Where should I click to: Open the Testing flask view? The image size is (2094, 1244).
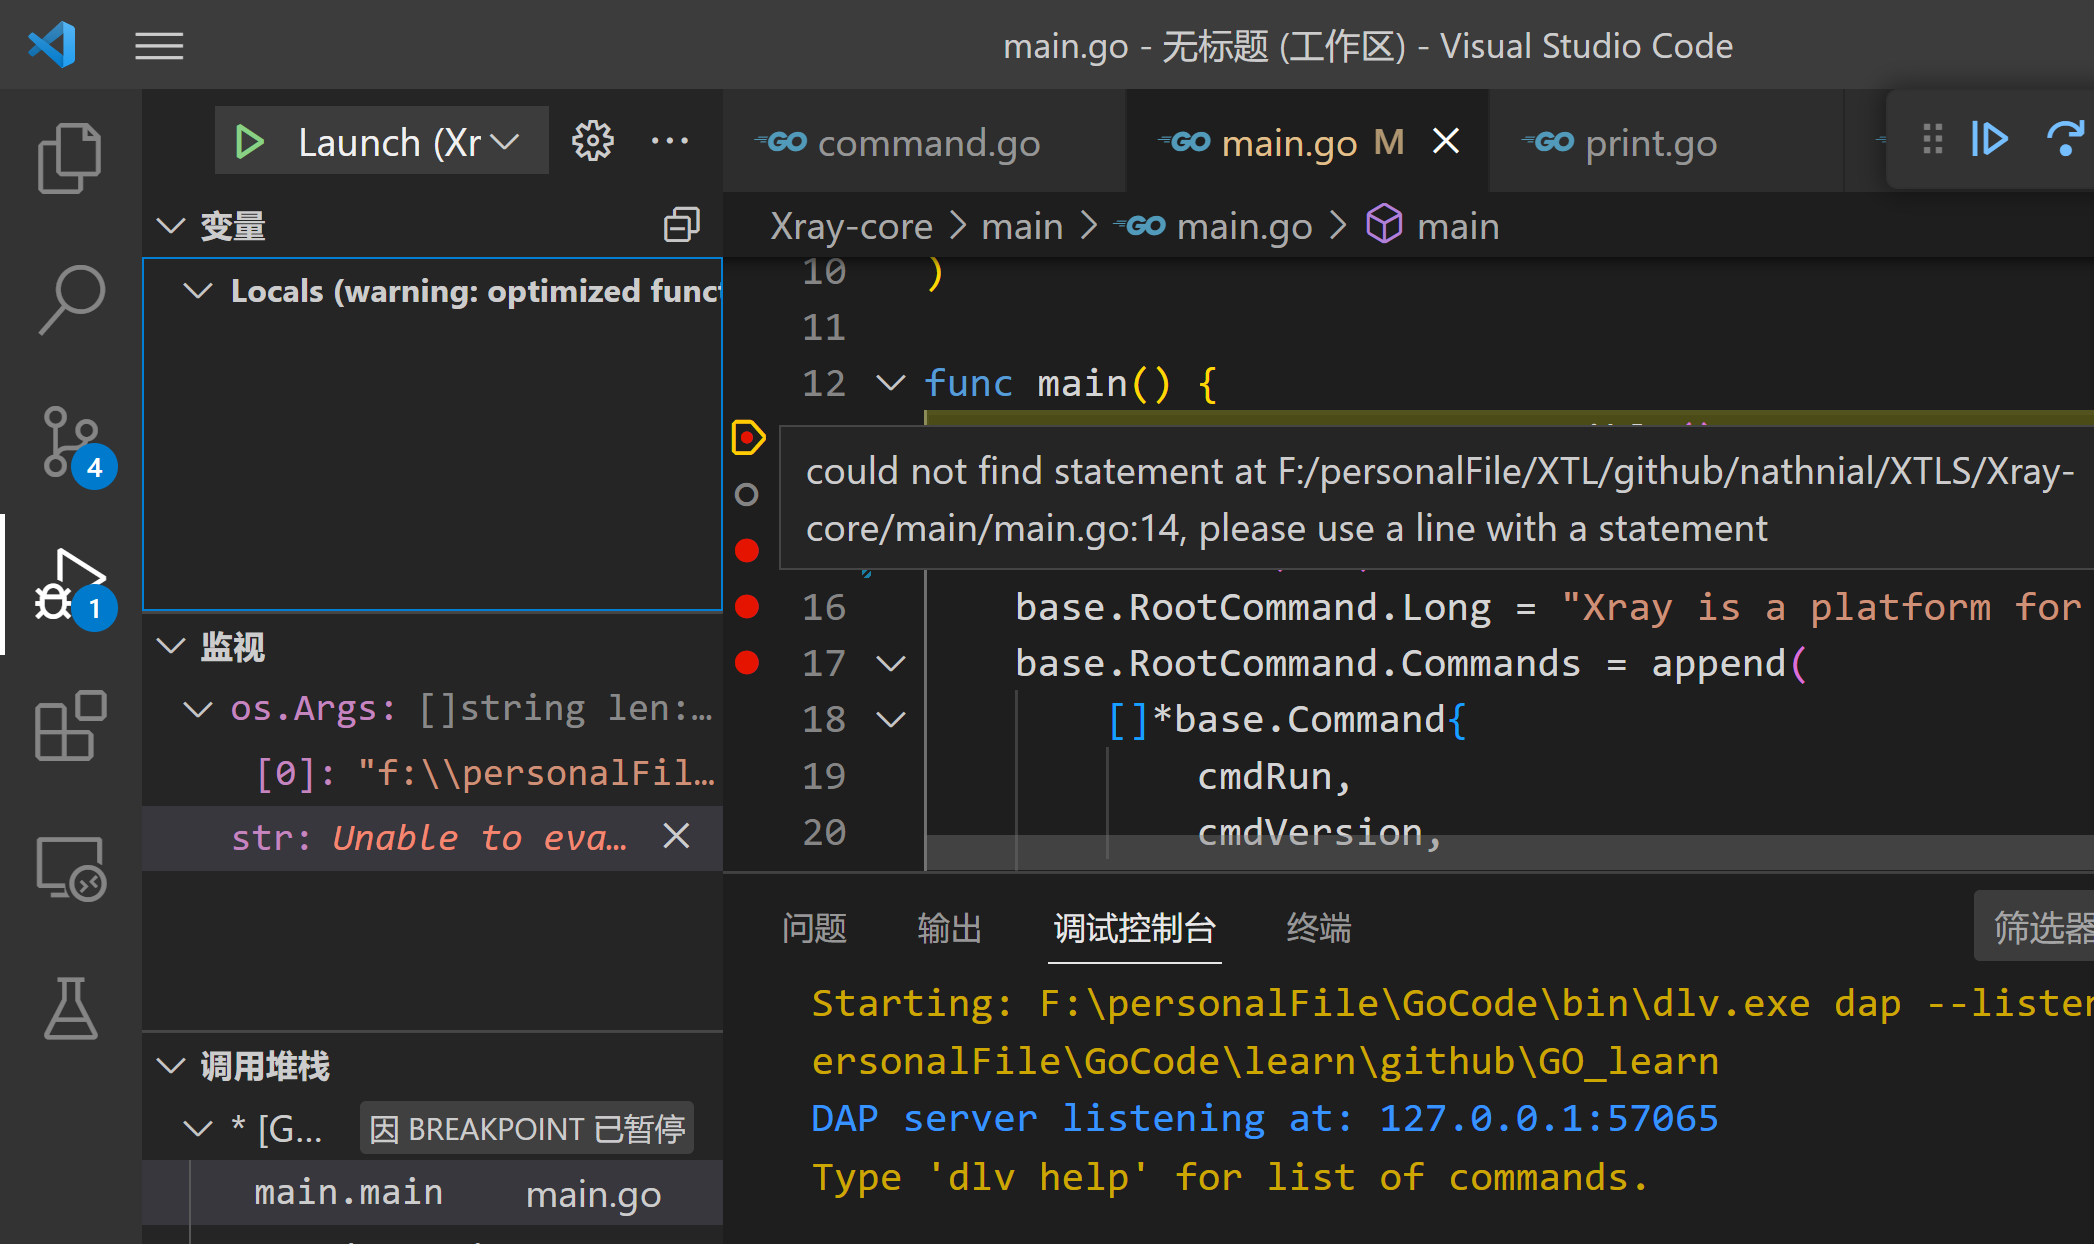[x=69, y=1008]
